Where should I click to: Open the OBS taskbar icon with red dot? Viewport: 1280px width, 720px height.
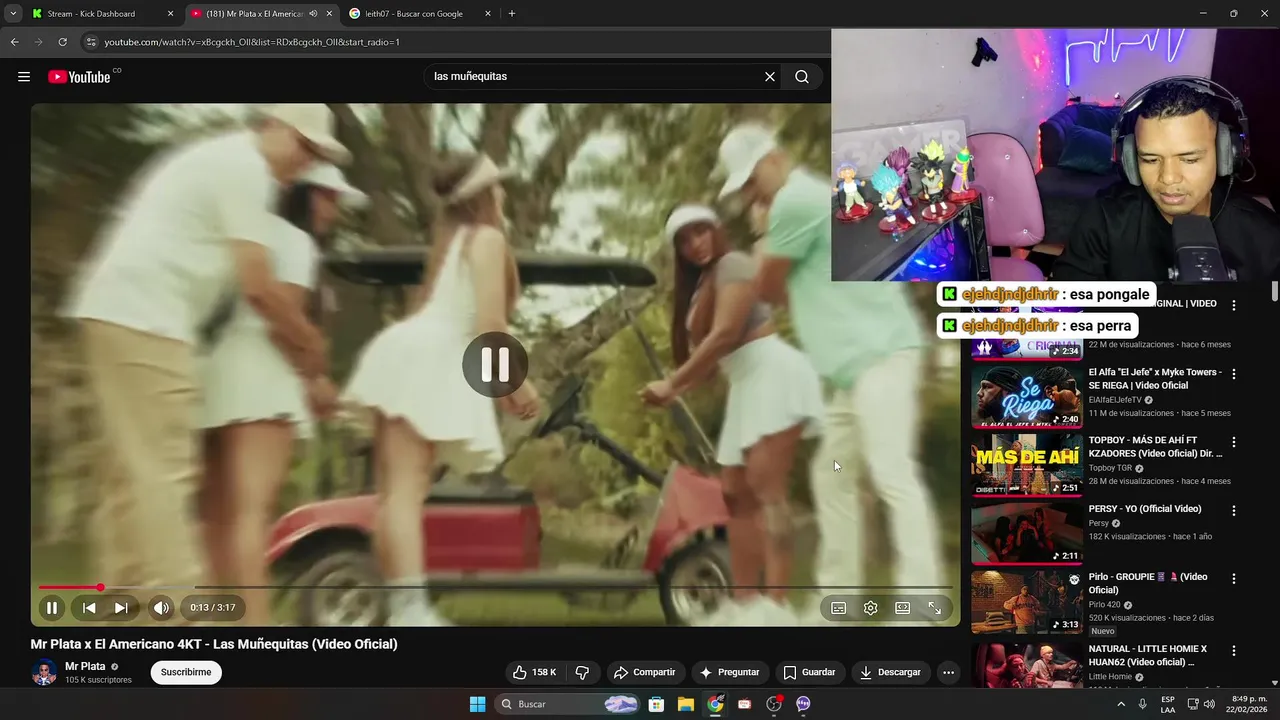click(x=774, y=704)
